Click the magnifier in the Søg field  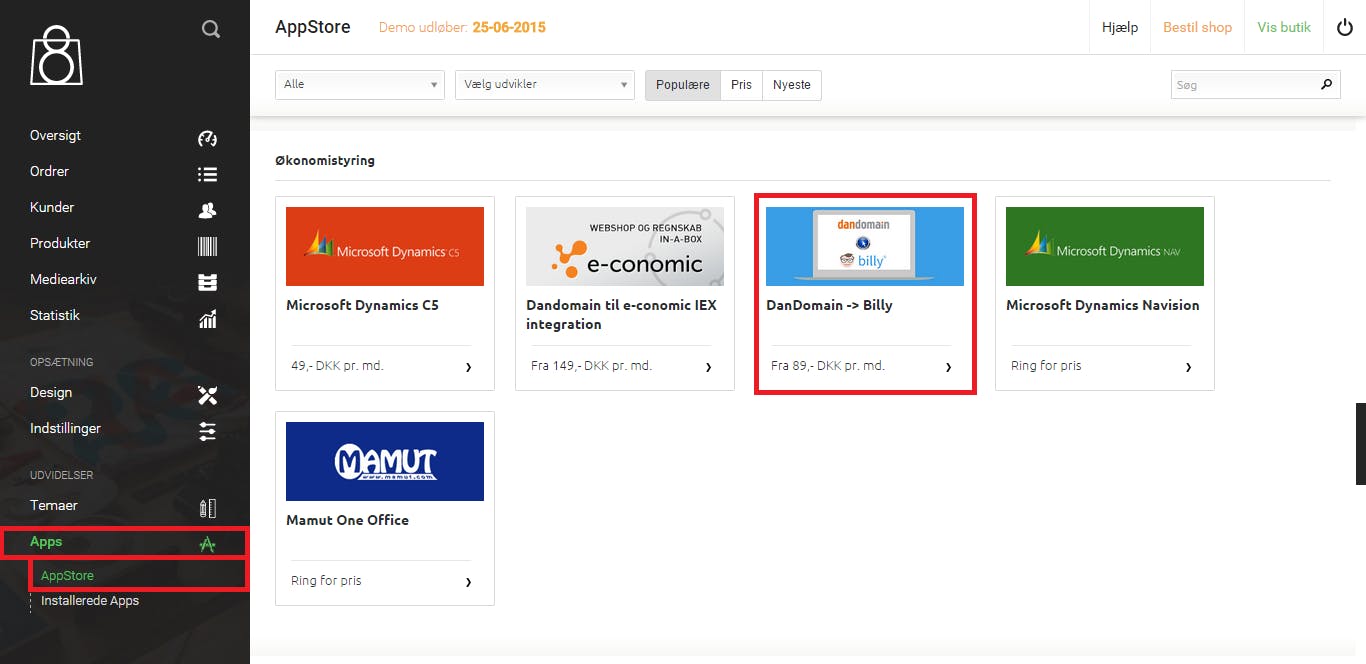pyautogui.click(x=1326, y=84)
